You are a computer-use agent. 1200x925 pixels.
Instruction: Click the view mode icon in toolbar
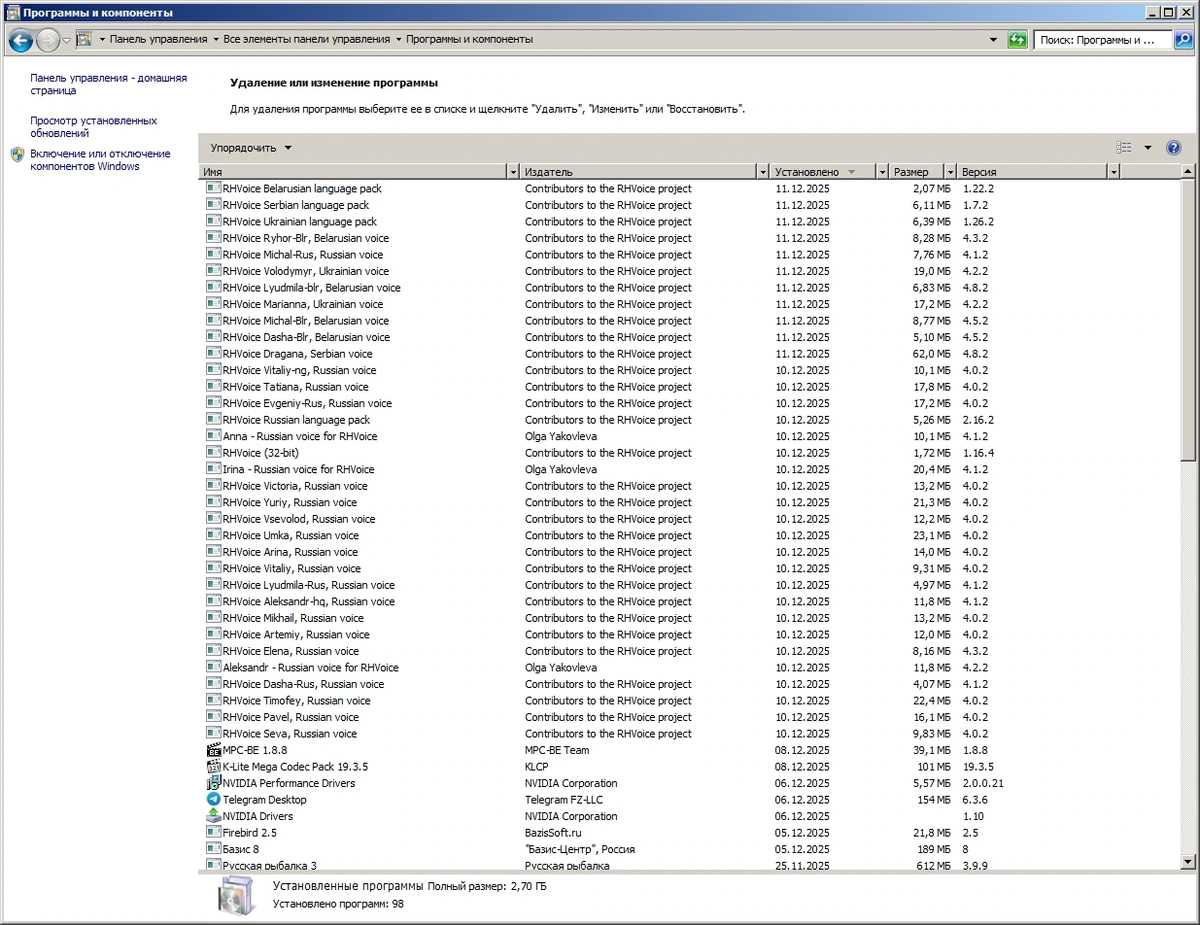(x=1124, y=148)
